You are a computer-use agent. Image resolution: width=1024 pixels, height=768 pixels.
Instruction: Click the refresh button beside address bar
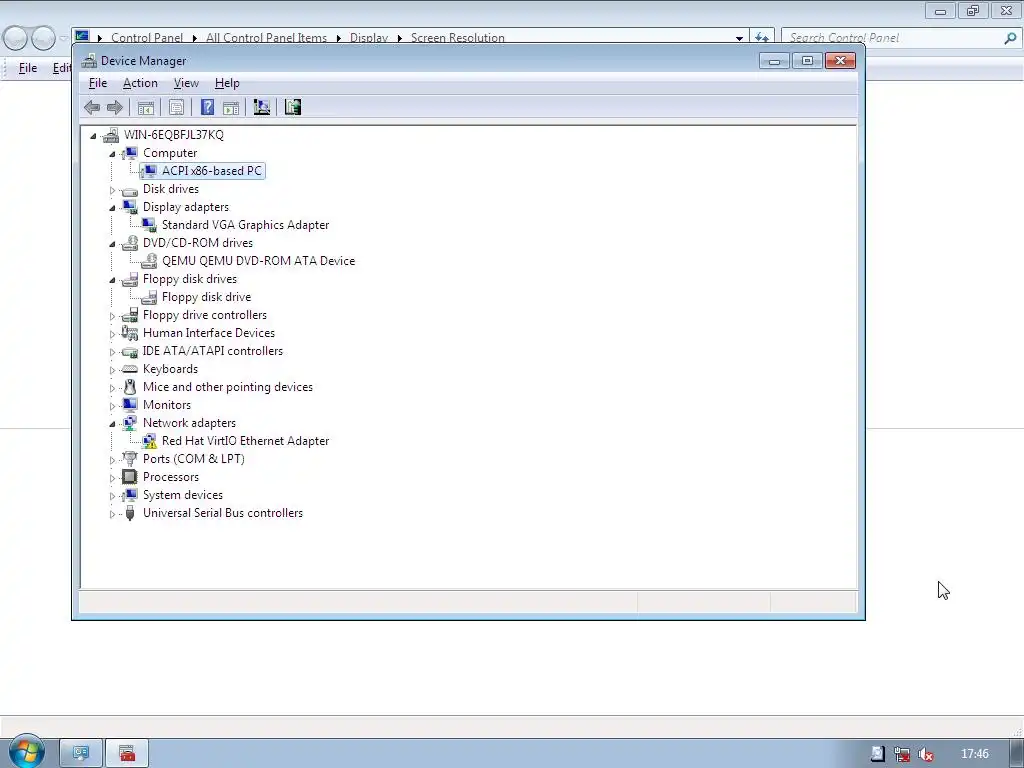coord(761,38)
